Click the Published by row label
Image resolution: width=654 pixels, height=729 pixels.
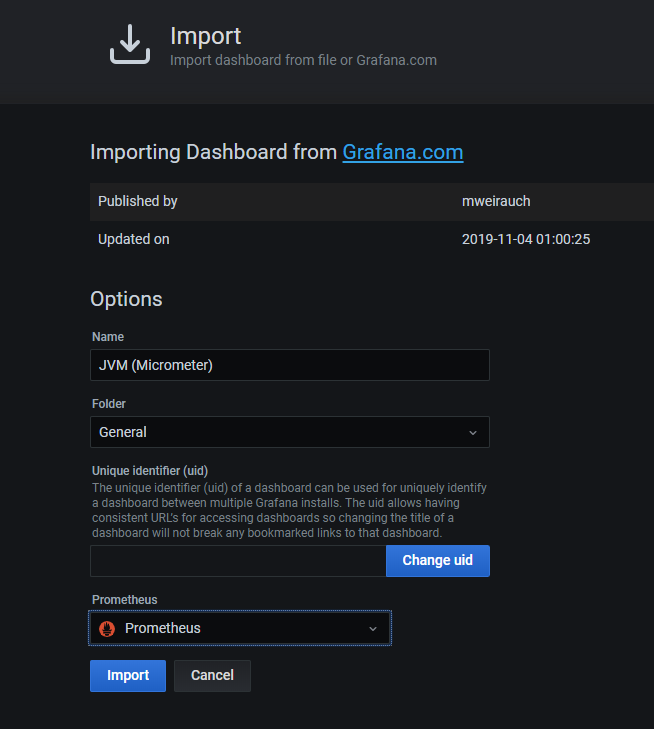tap(138, 201)
